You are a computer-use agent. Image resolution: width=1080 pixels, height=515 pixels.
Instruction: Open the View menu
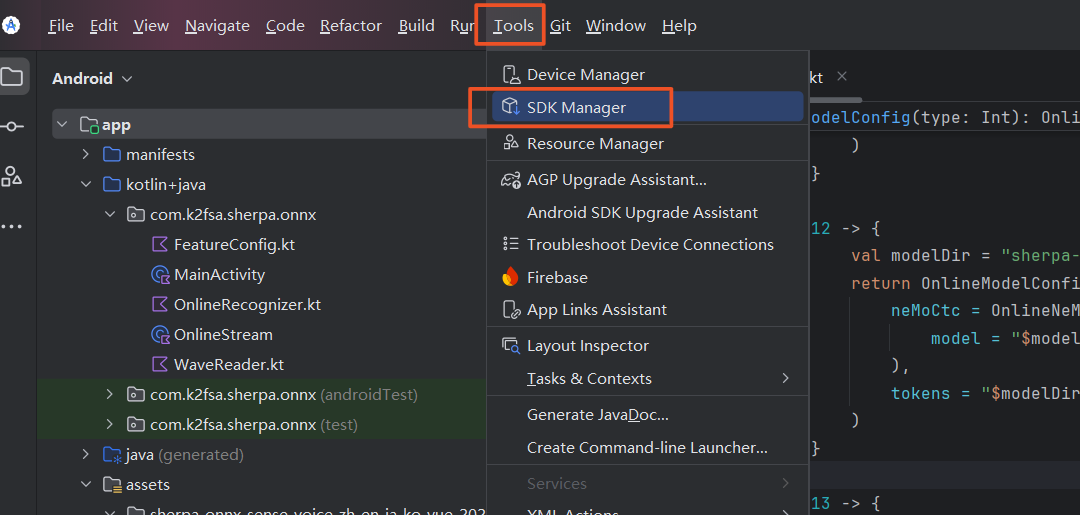click(x=151, y=26)
